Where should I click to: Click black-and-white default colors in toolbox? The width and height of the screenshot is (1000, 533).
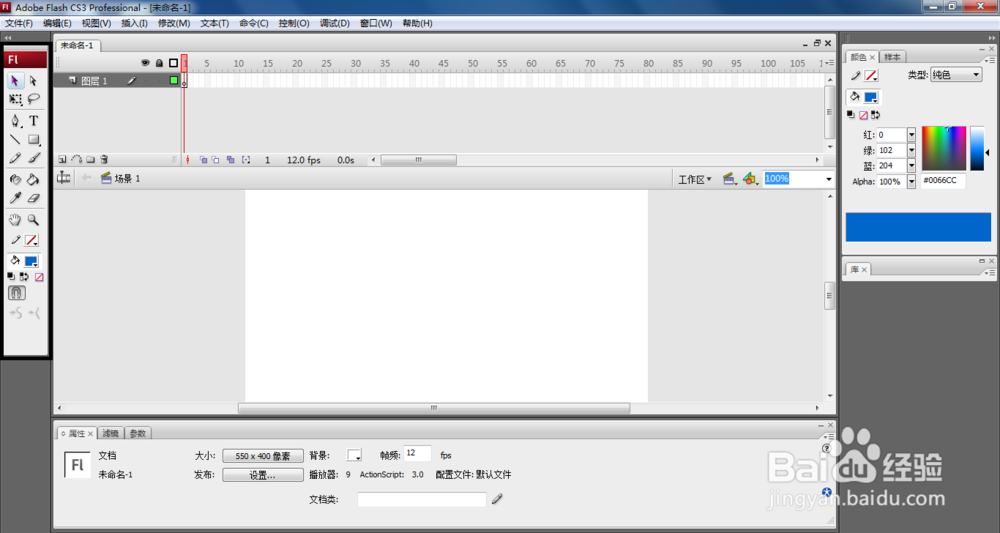pyautogui.click(x=11, y=277)
